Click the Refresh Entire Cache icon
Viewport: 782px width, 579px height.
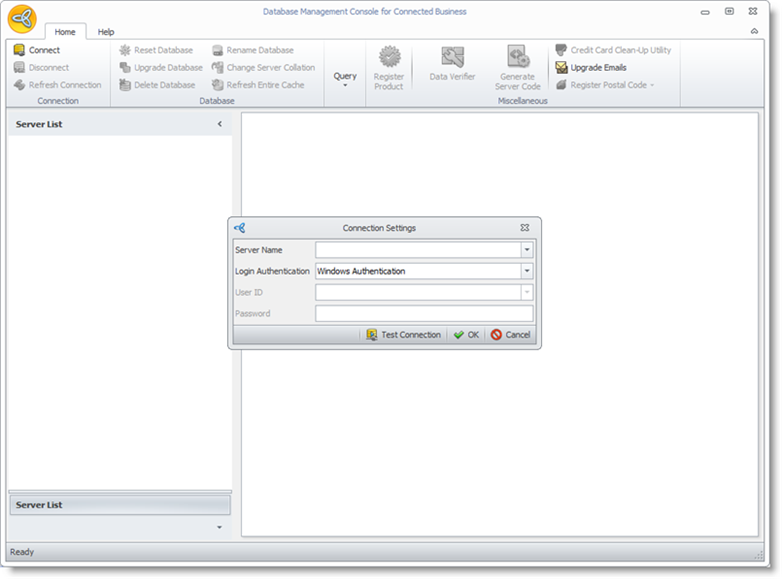coord(217,85)
